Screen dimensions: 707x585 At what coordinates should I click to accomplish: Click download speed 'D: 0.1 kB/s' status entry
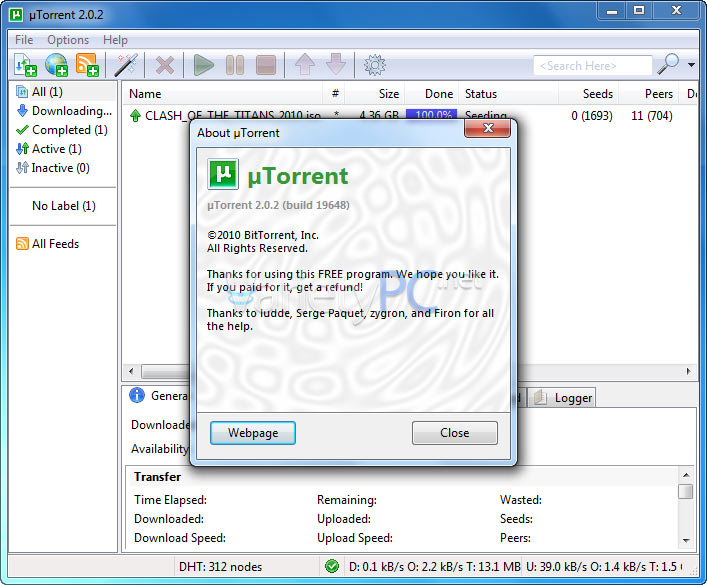click(x=434, y=567)
